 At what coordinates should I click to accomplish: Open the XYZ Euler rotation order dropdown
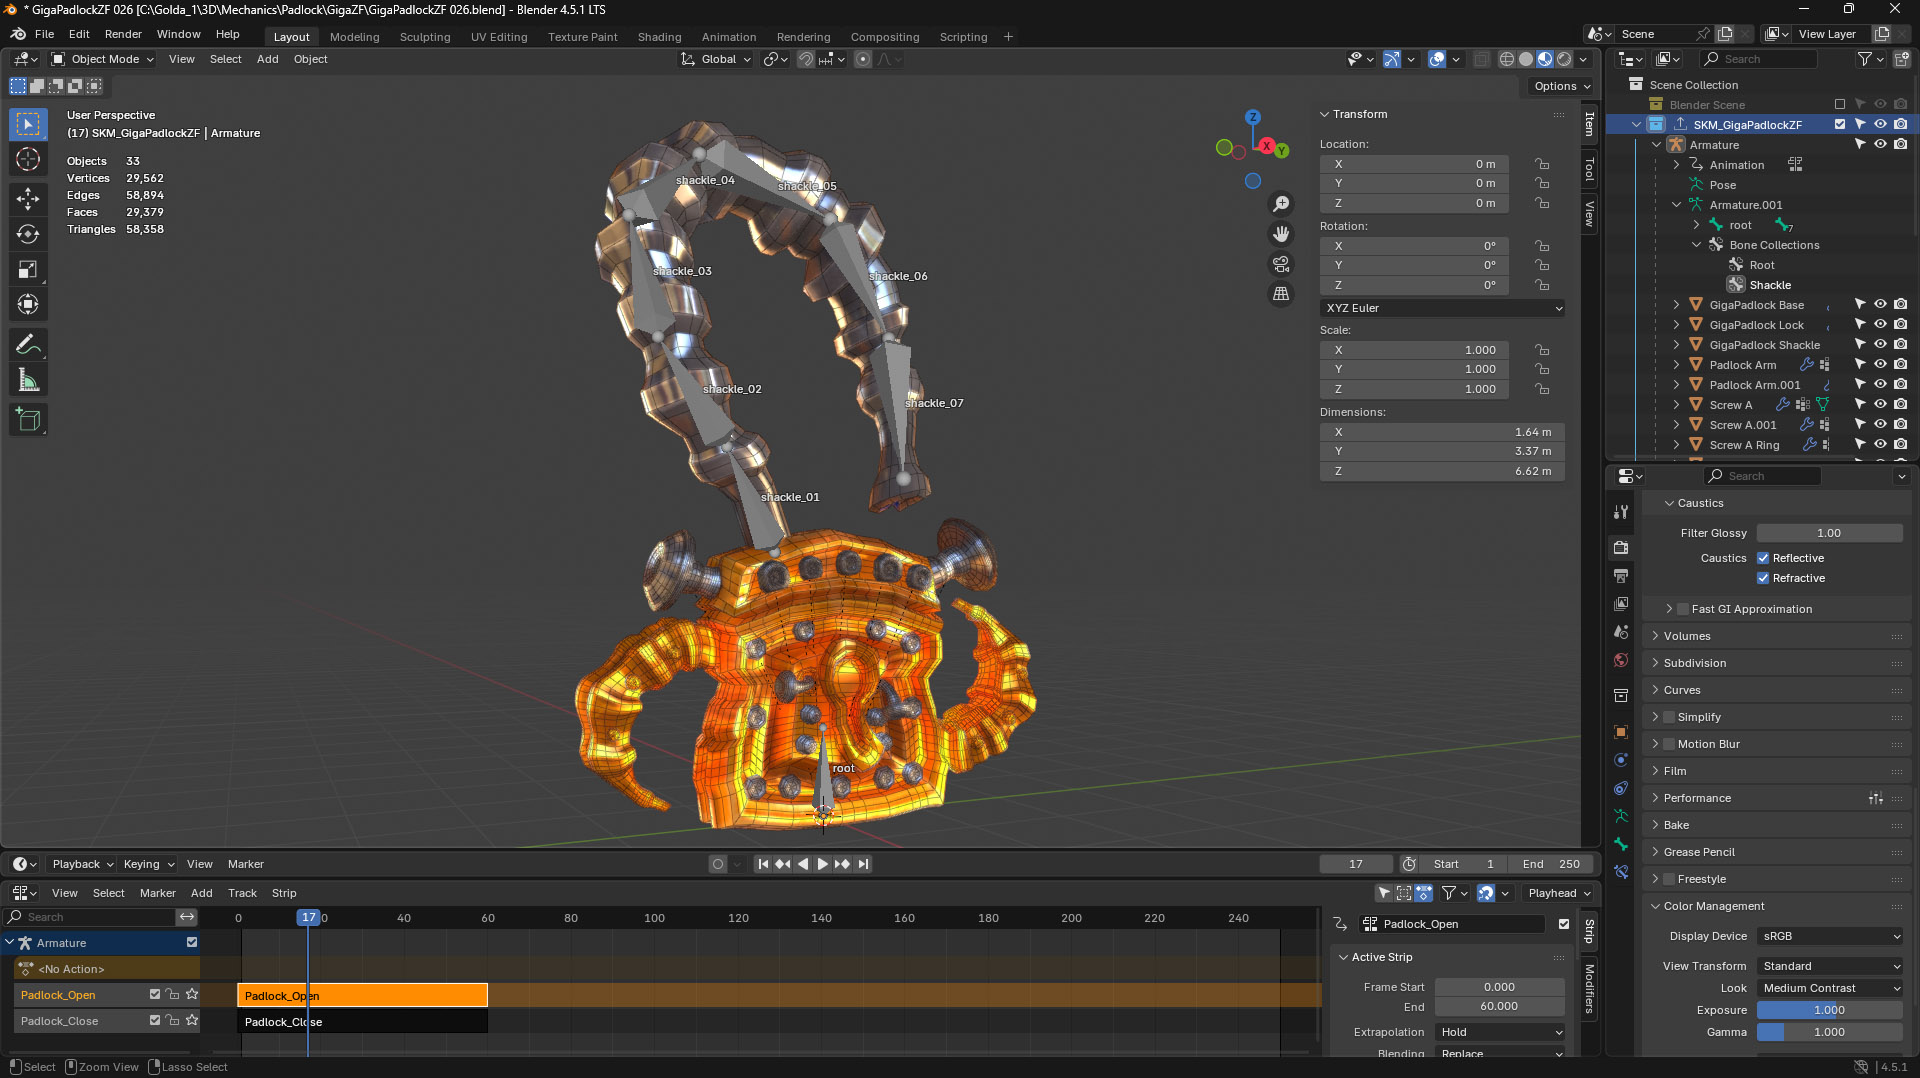tap(1442, 308)
